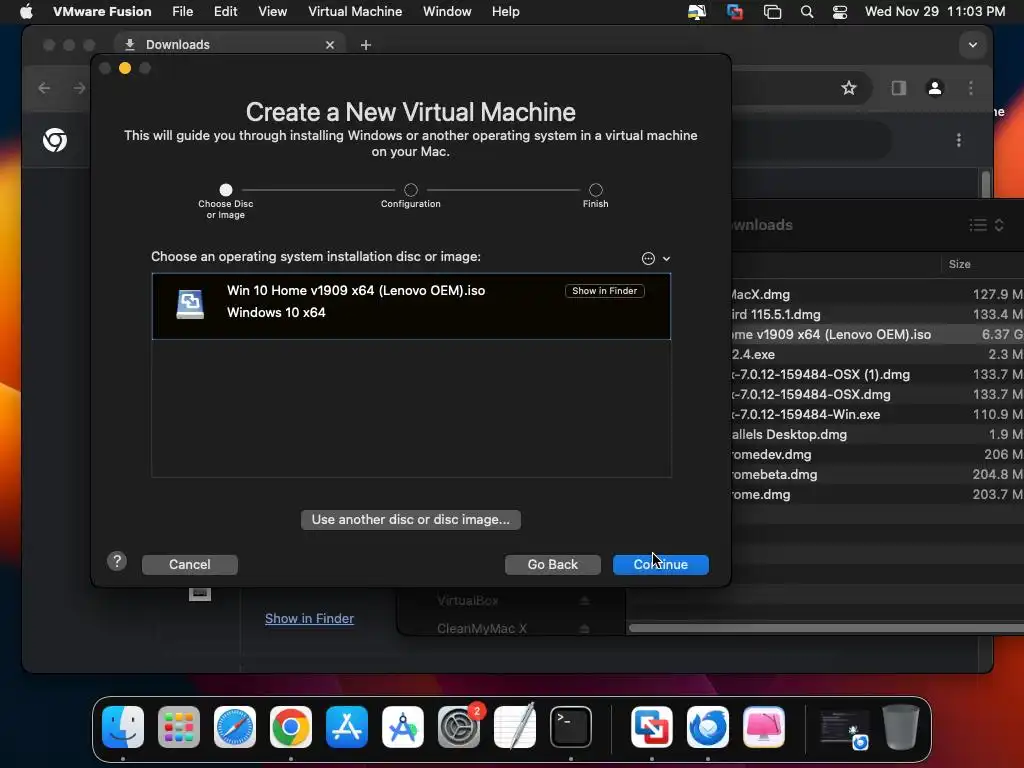The image size is (1024, 768).
Task: Click Show in Finder link in Chrome downloads
Action: click(x=310, y=618)
